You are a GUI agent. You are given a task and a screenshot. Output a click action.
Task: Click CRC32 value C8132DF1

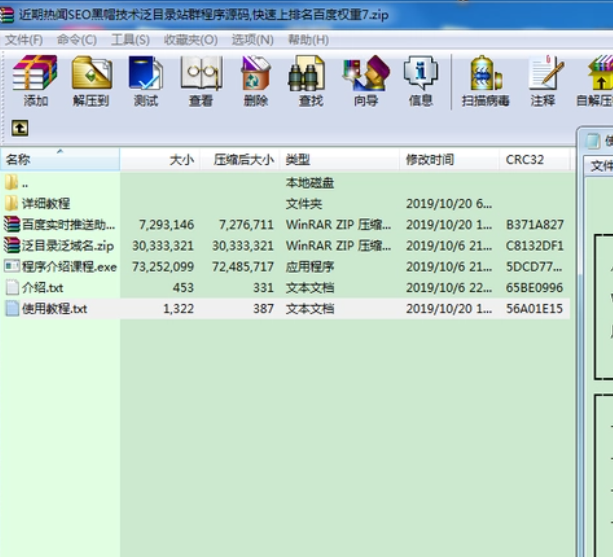(534, 245)
